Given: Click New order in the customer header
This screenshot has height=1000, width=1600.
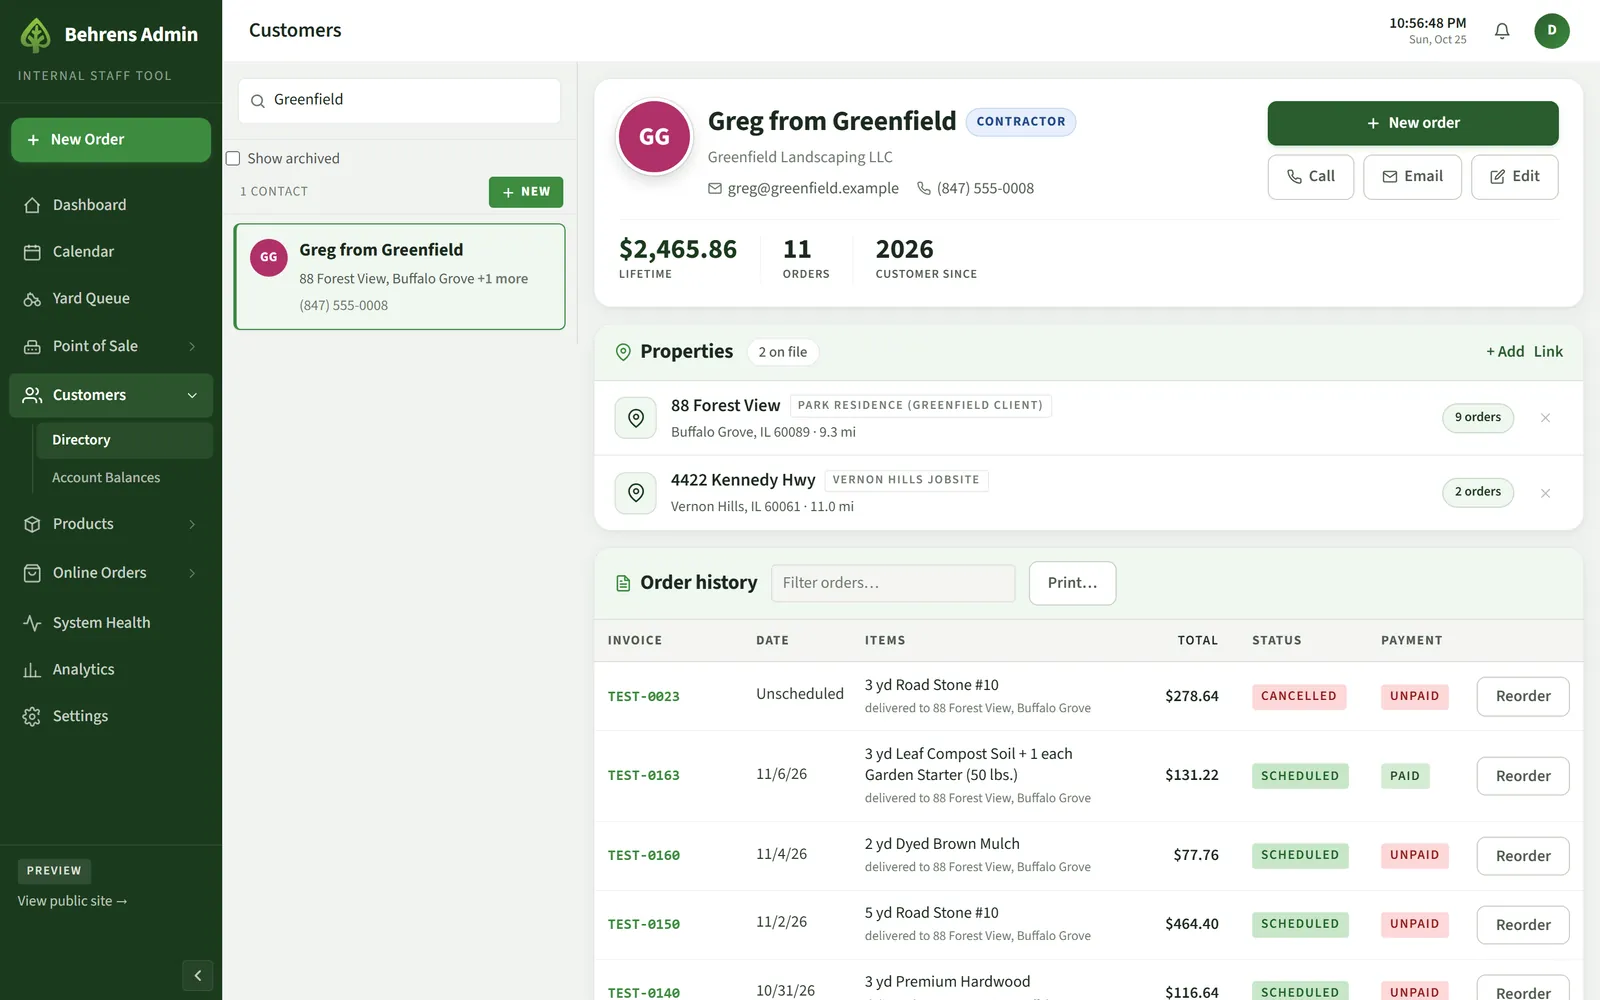Looking at the screenshot, I should [1413, 123].
